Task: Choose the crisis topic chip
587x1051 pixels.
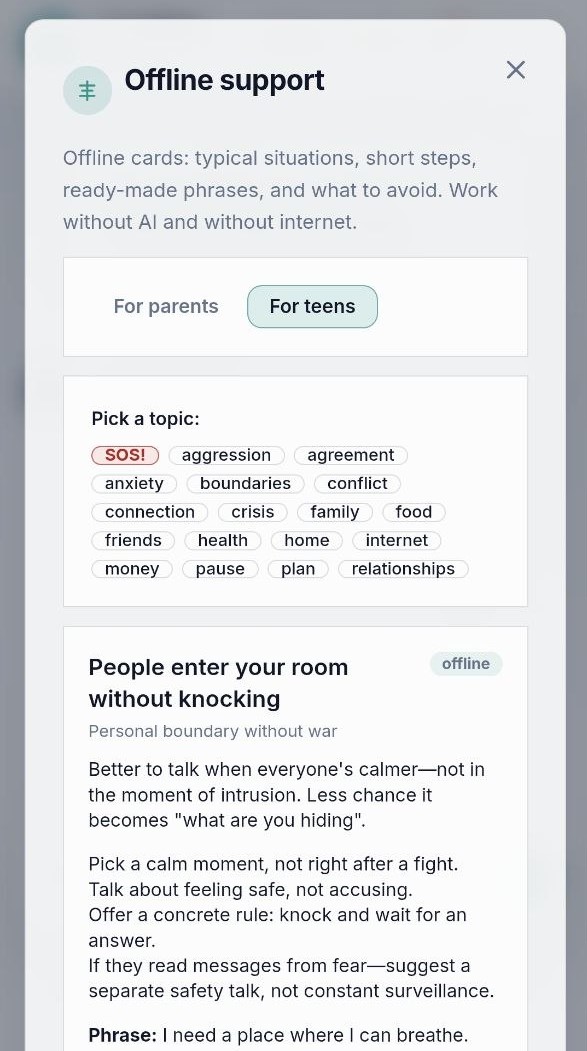Action: coord(253,512)
